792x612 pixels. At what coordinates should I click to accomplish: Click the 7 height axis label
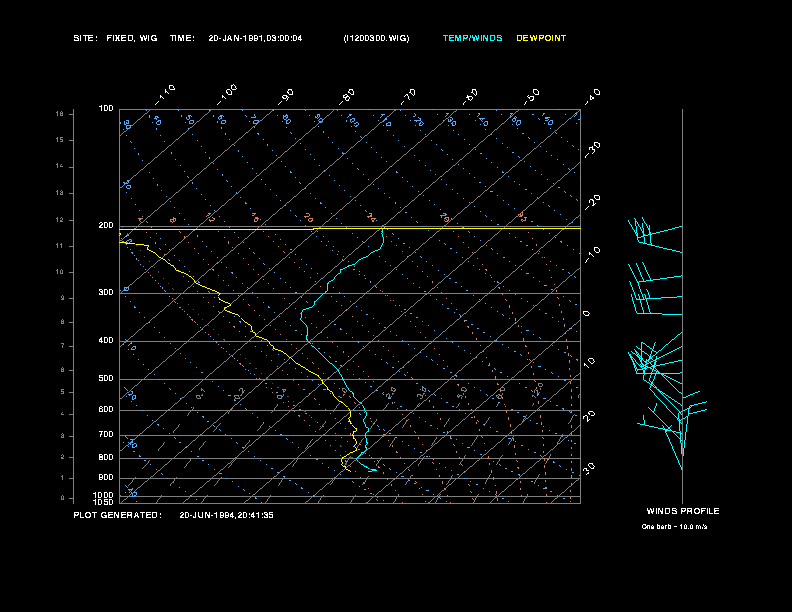click(x=63, y=346)
